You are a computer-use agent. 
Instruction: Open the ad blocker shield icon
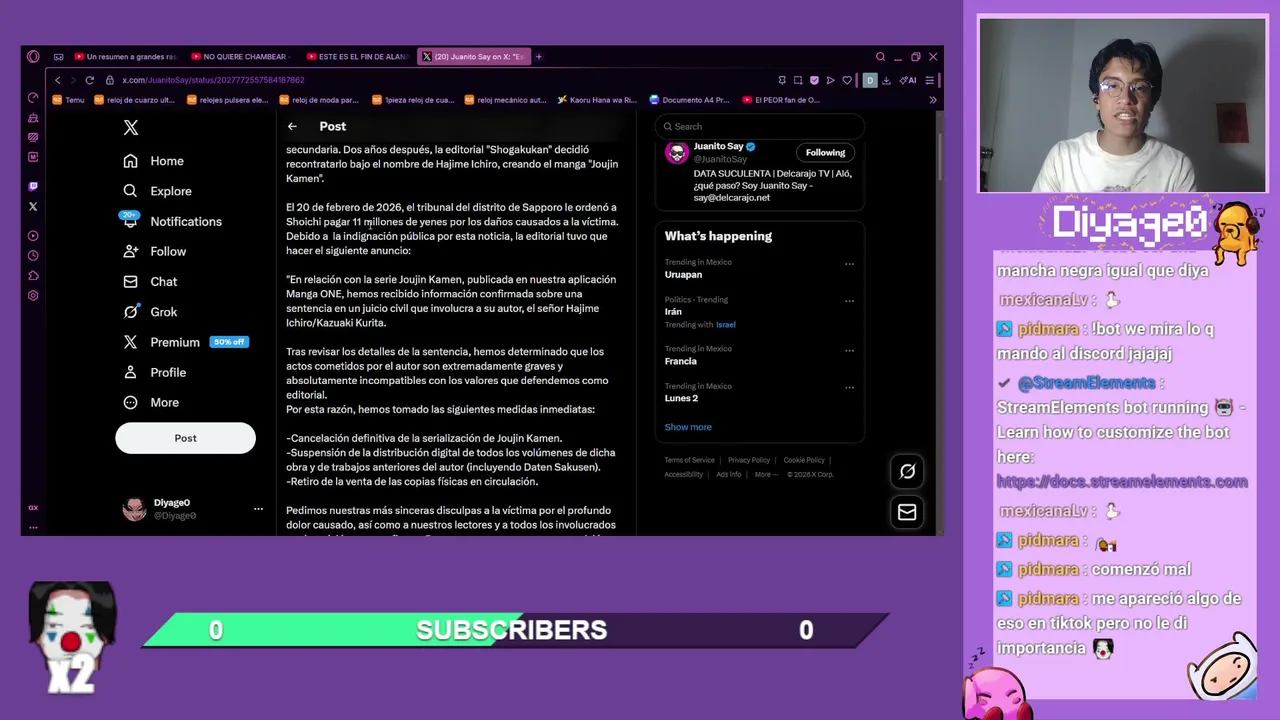[814, 80]
